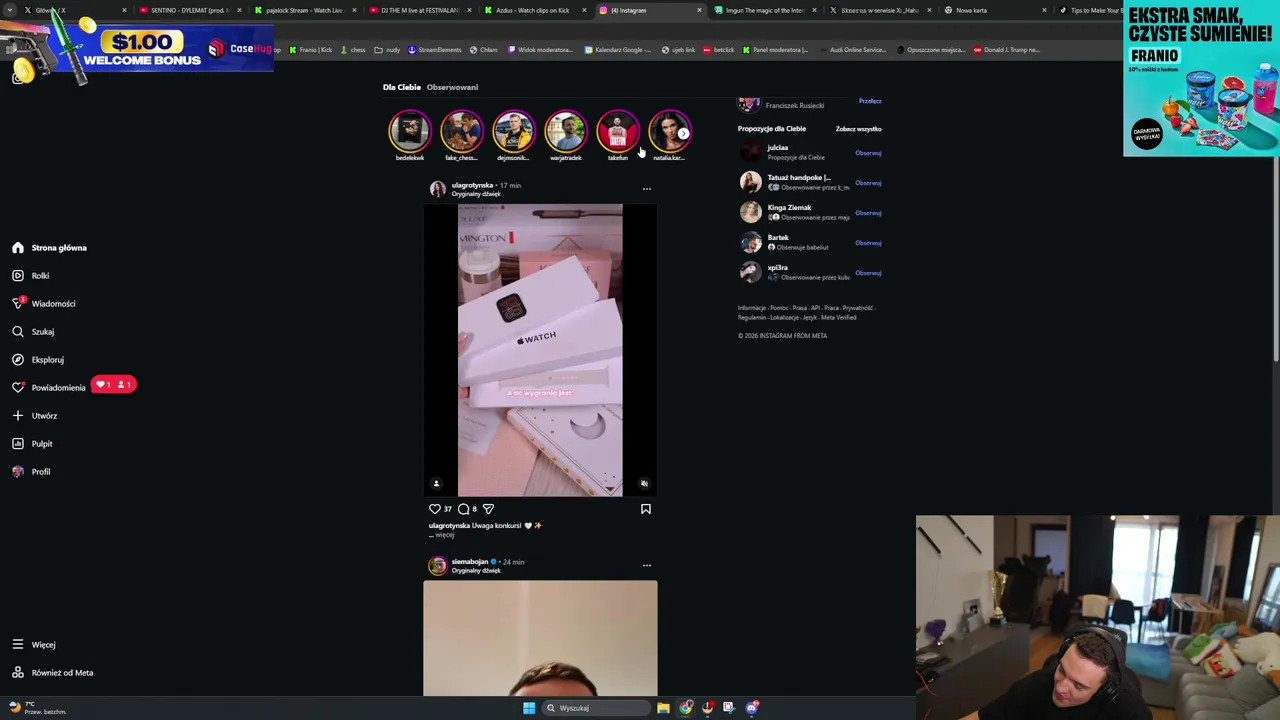
Task: Save the ulagrotynska post with bookmark icon
Action: click(646, 509)
